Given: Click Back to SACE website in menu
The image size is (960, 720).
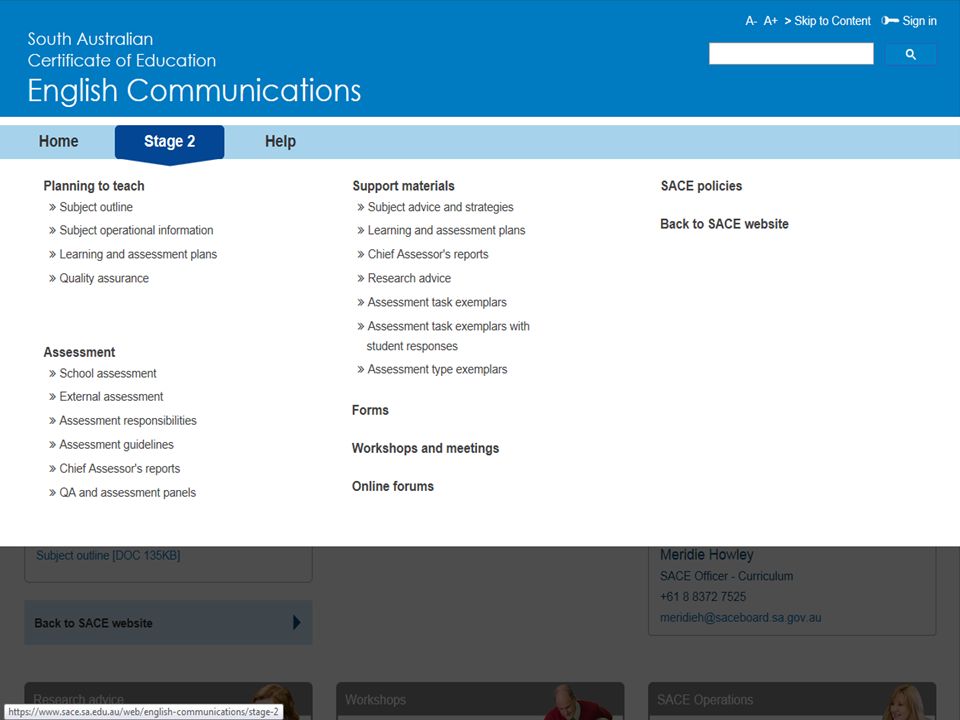Looking at the screenshot, I should point(724,224).
